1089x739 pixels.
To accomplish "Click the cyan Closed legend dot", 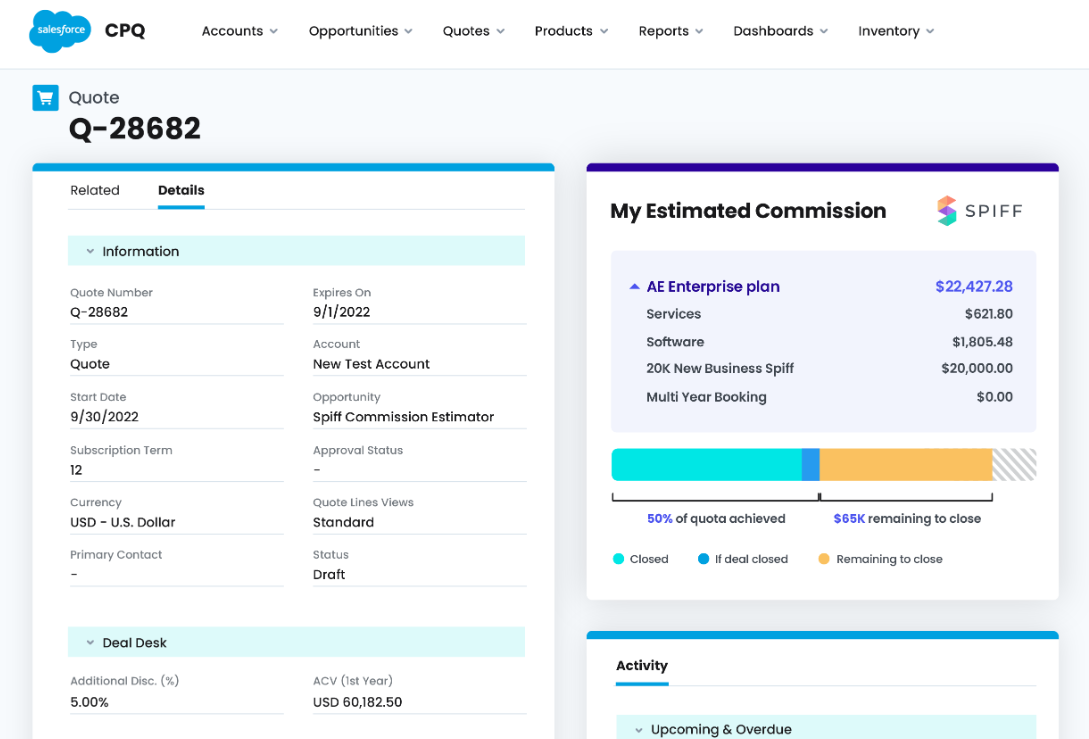I will click(618, 559).
